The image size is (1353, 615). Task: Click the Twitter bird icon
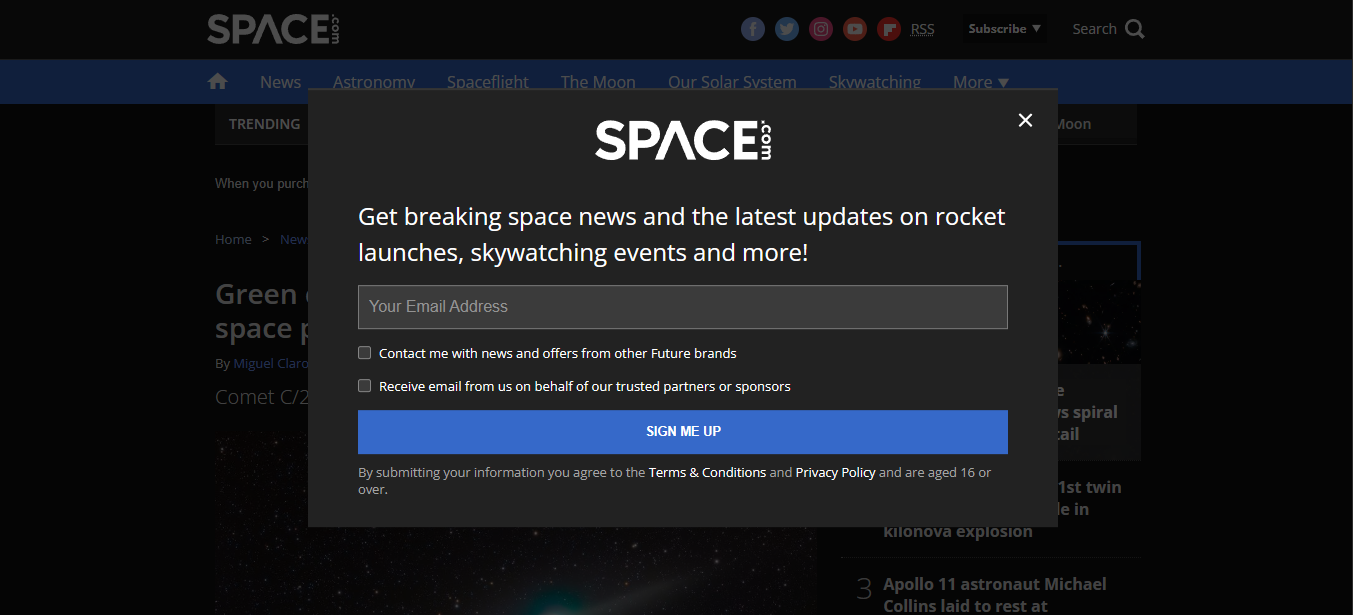pos(786,28)
